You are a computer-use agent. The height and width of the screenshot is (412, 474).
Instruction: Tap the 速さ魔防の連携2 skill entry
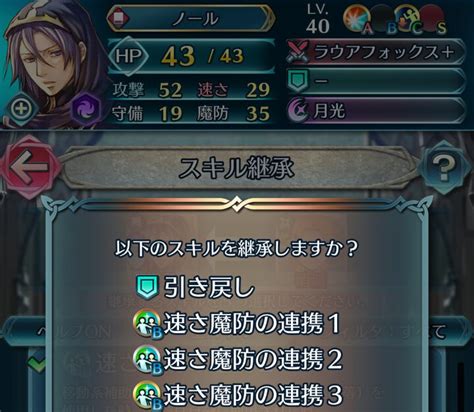click(x=237, y=360)
